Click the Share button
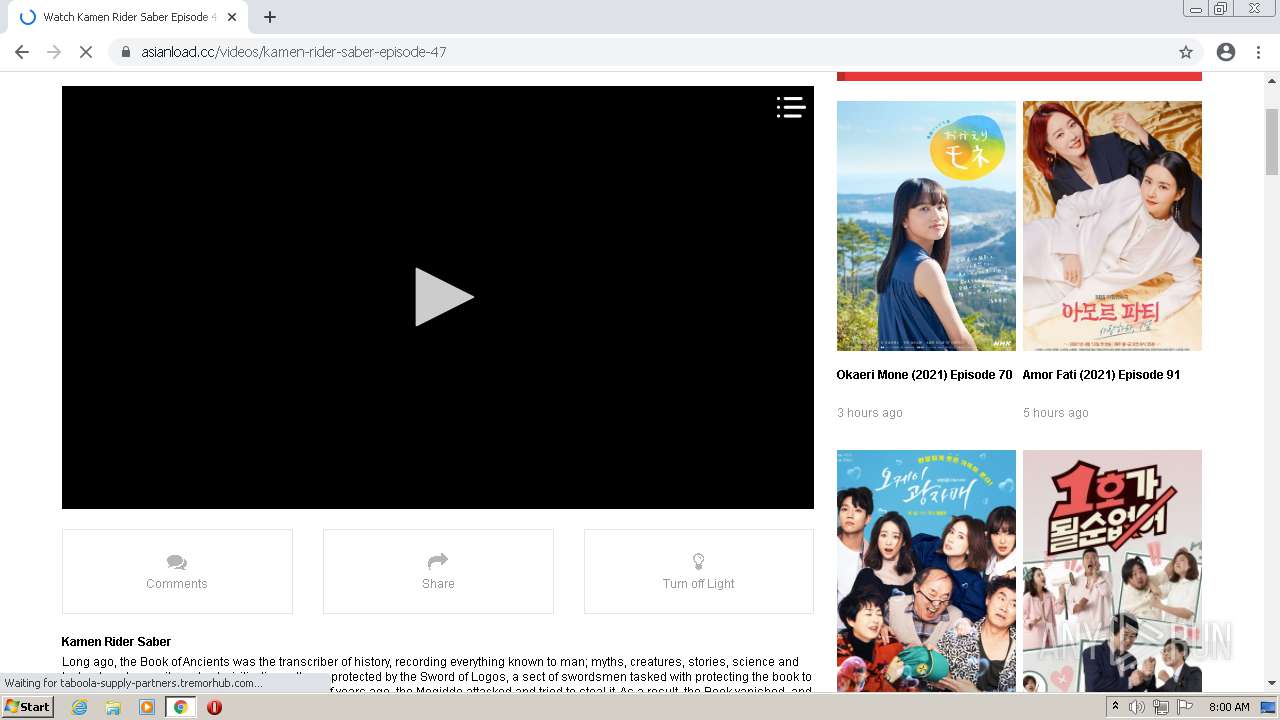The image size is (1280, 720). click(x=438, y=571)
